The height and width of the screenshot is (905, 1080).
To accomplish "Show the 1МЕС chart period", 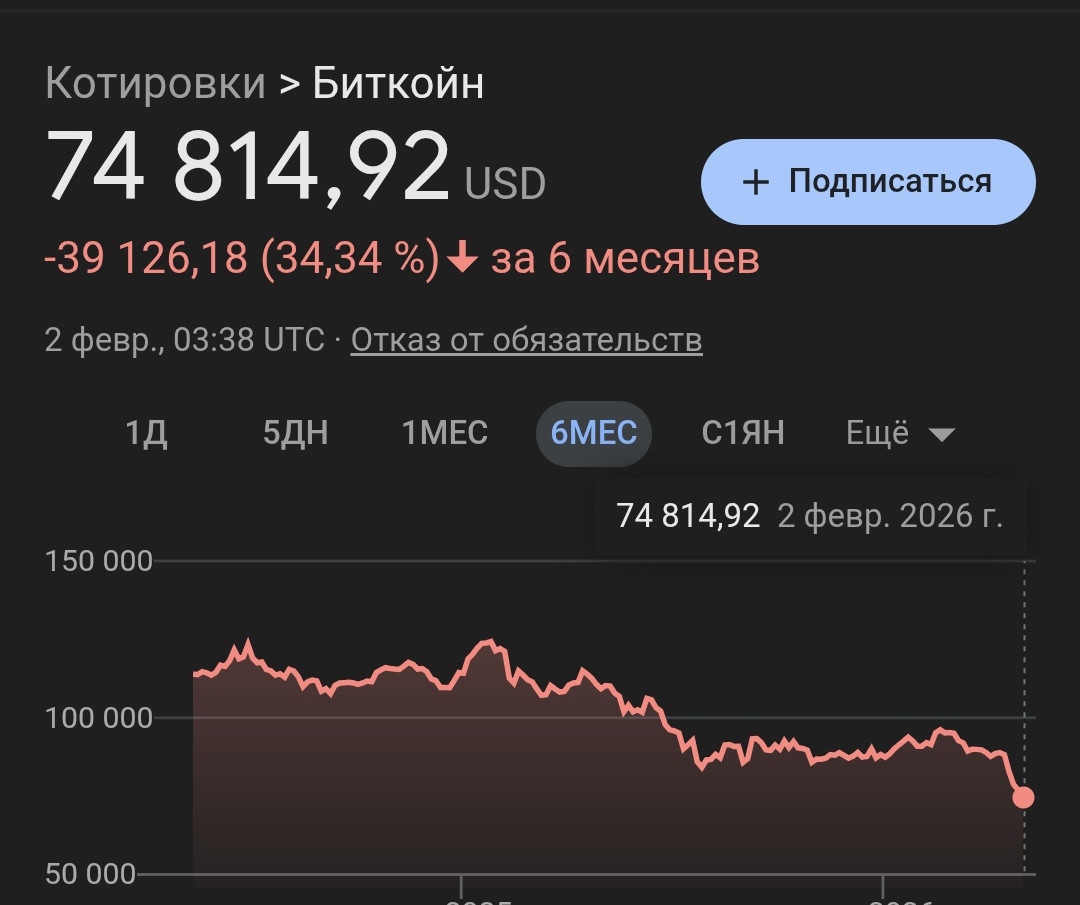I will pos(444,433).
